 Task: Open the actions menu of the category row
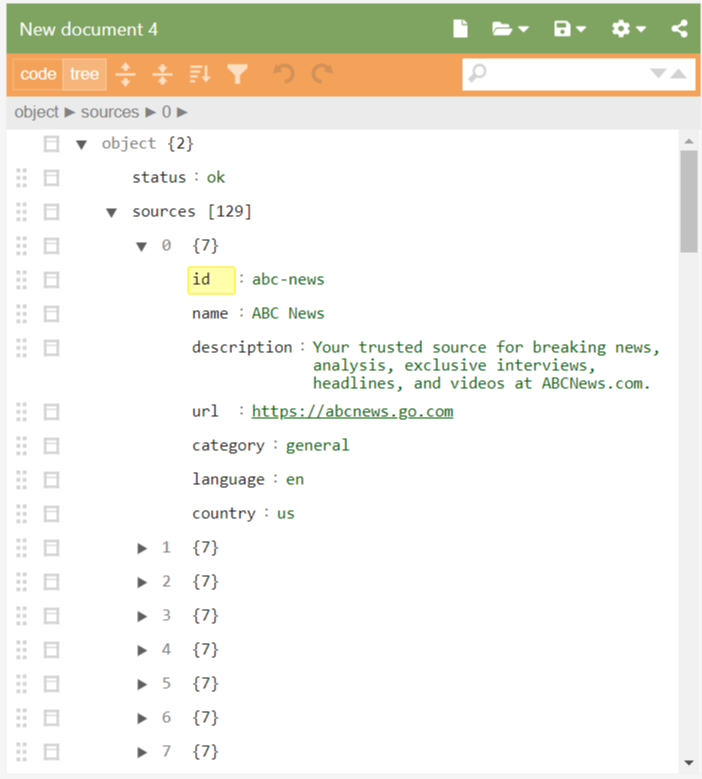pos(51,446)
